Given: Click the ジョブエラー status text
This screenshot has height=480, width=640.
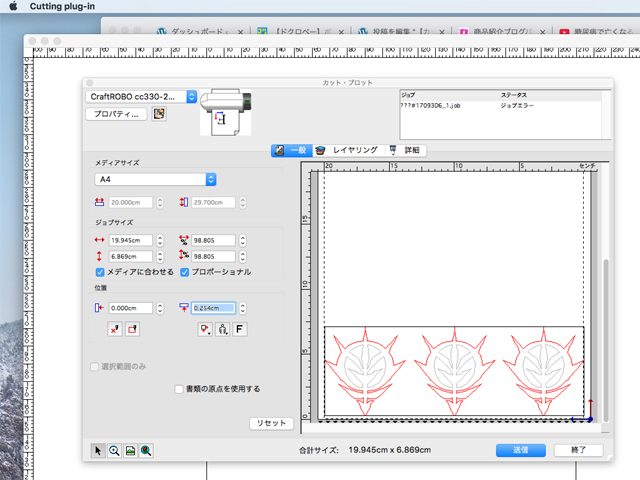Looking at the screenshot, I should 517,106.
